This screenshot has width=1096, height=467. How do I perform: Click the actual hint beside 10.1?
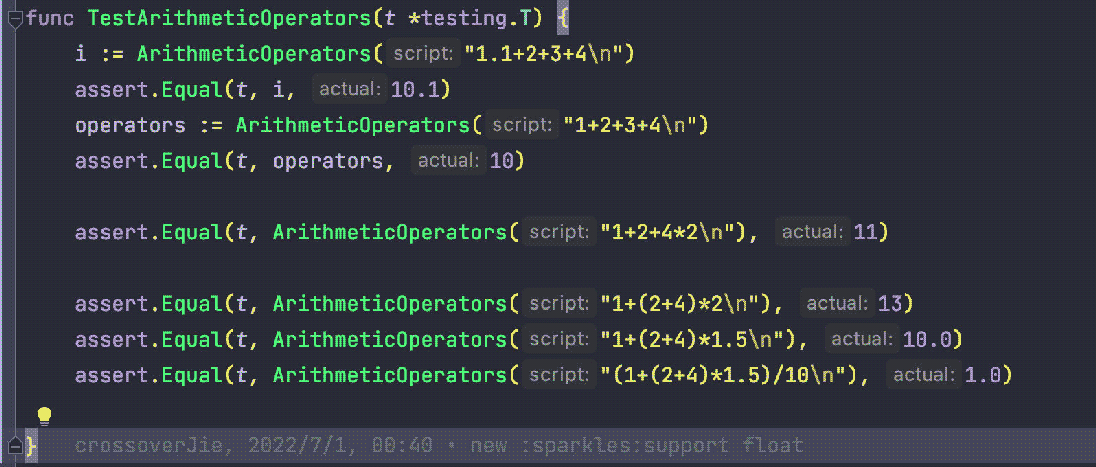click(x=349, y=90)
